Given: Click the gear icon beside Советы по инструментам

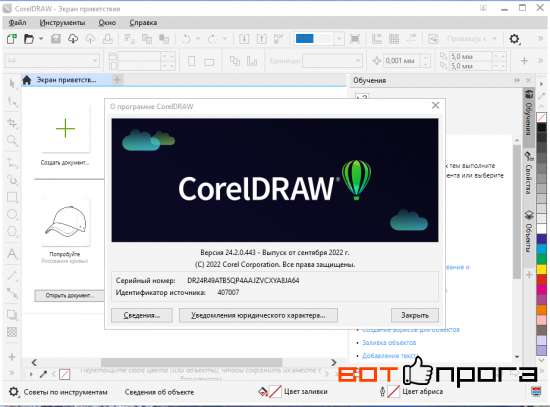Looking at the screenshot, I should pyautogui.click(x=14, y=392).
